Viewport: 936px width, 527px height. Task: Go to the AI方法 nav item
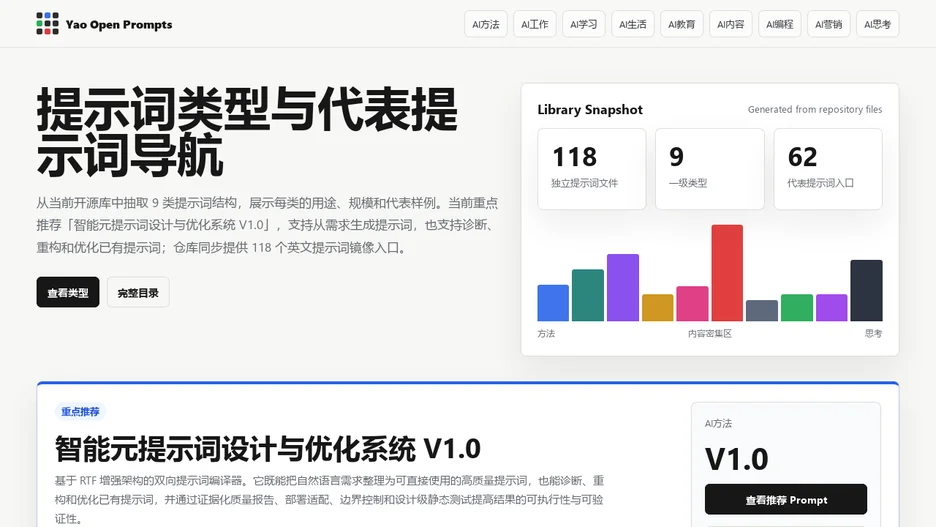486,24
